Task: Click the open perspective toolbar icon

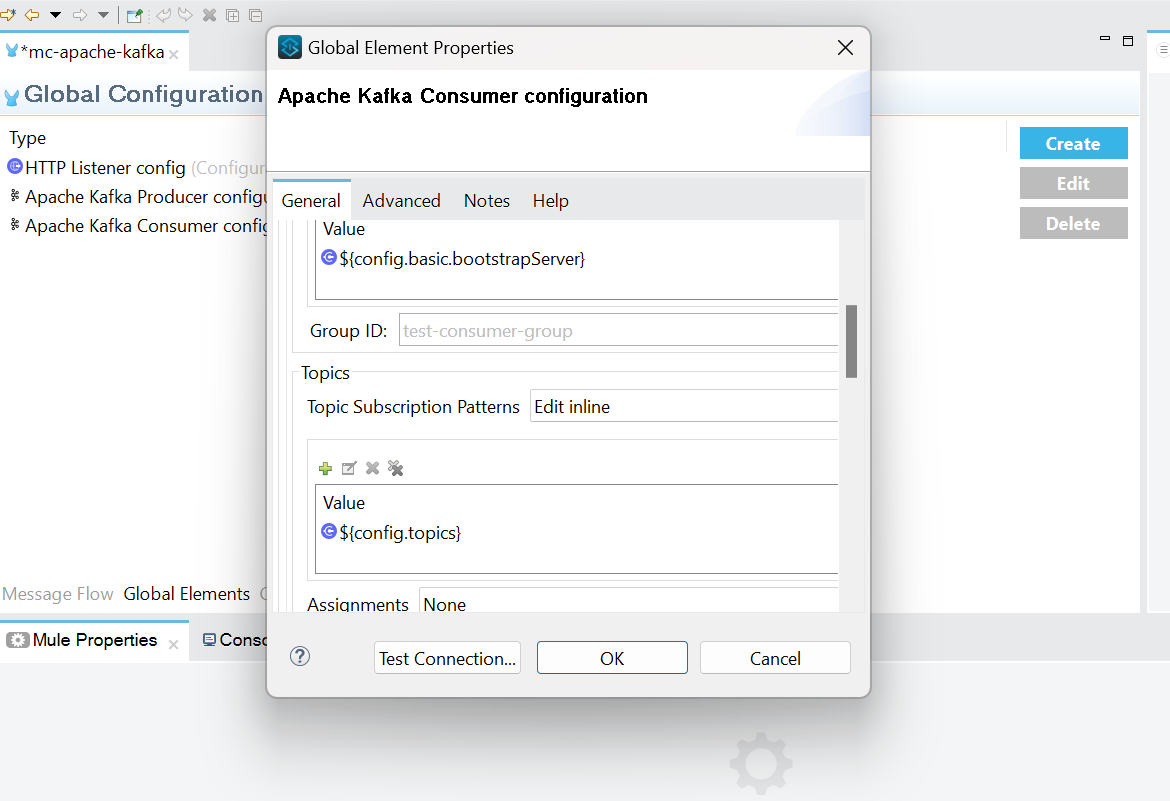Action: coord(134,15)
